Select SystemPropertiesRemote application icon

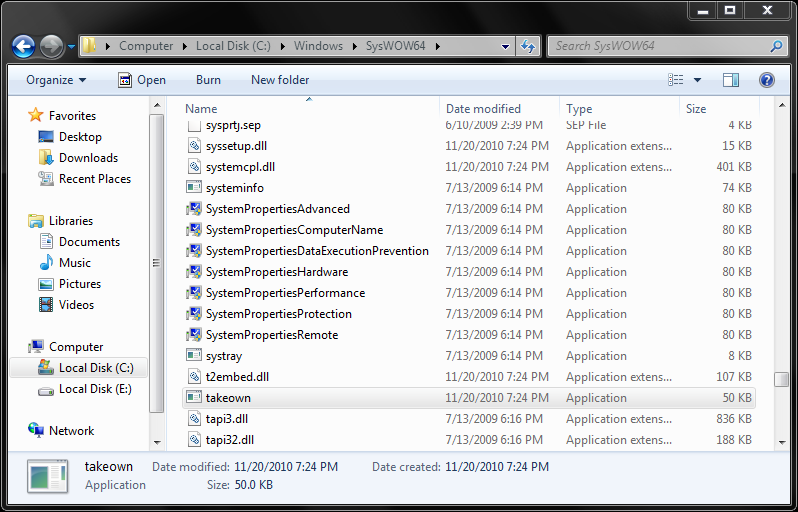(x=194, y=334)
